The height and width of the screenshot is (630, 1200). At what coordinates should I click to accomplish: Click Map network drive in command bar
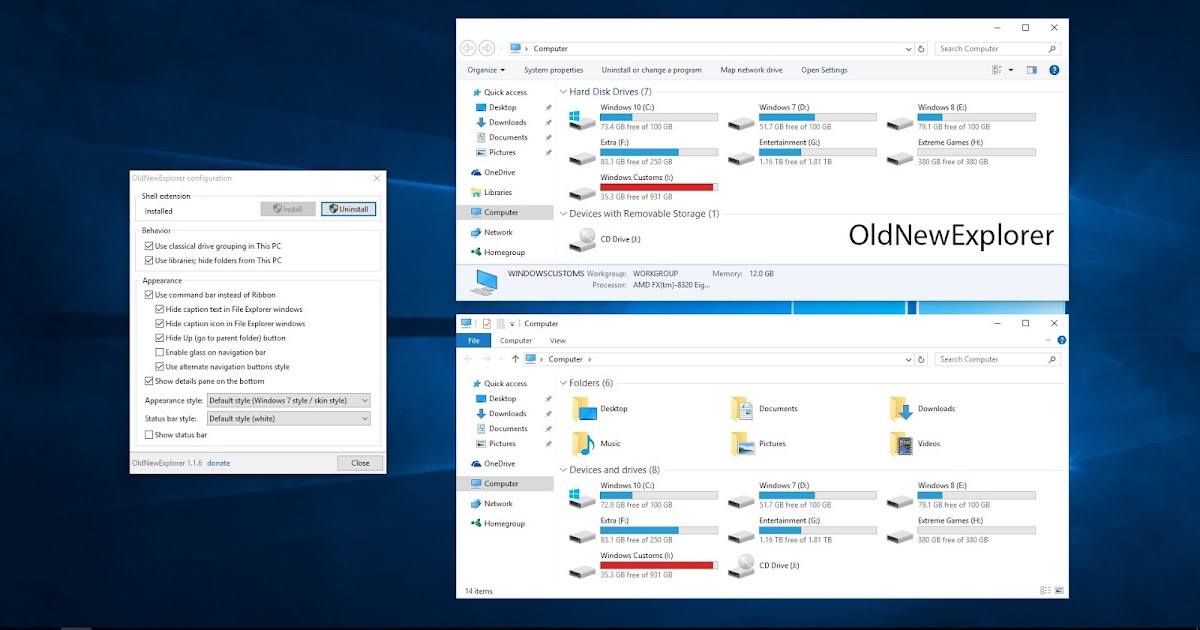751,70
